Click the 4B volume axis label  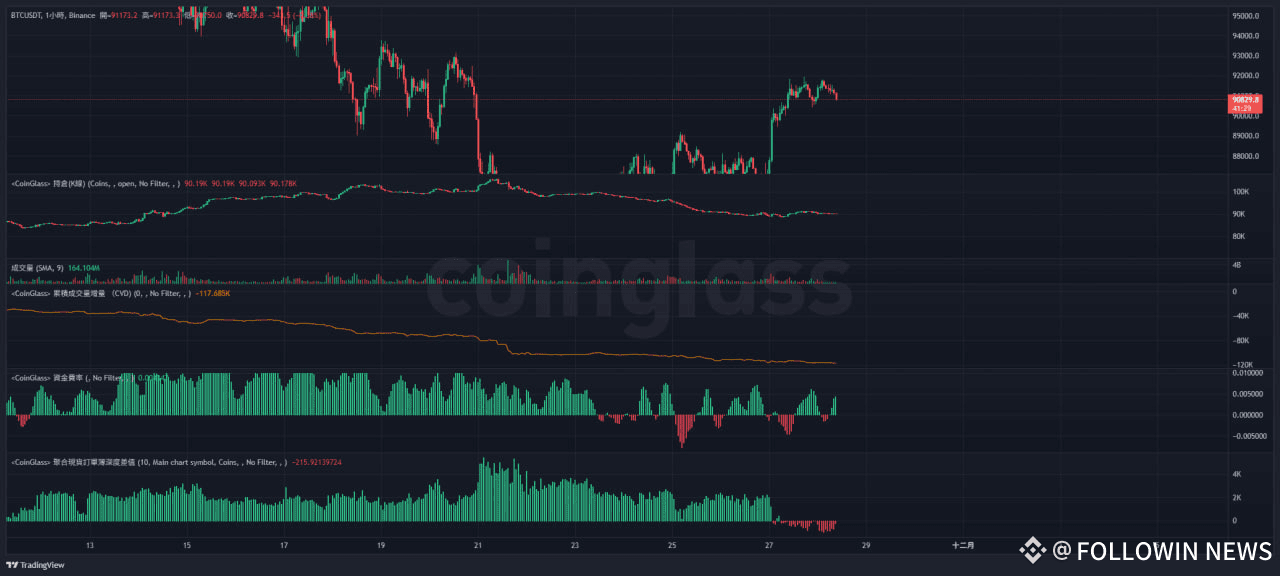click(1237, 266)
